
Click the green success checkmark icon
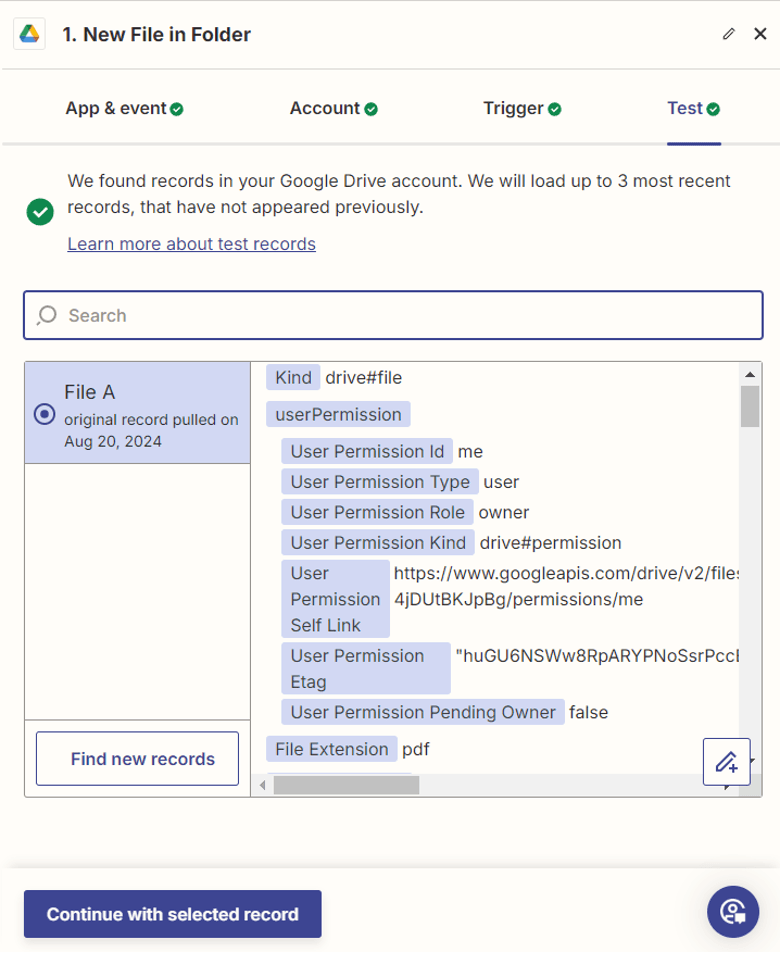click(40, 211)
